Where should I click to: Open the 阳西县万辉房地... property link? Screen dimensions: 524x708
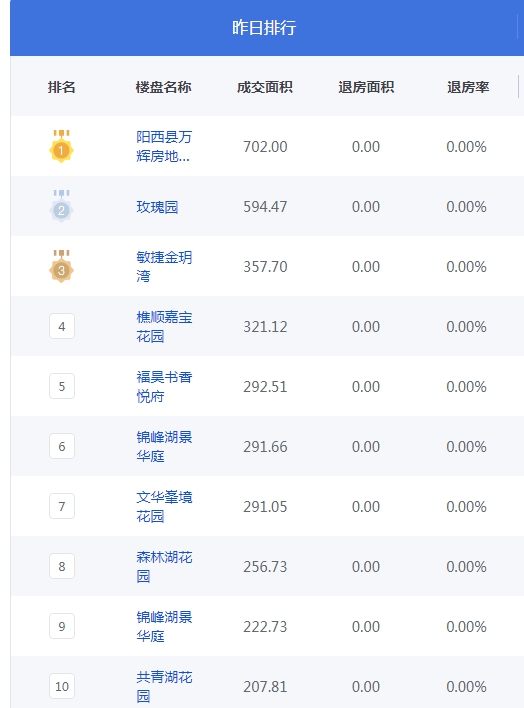point(164,146)
